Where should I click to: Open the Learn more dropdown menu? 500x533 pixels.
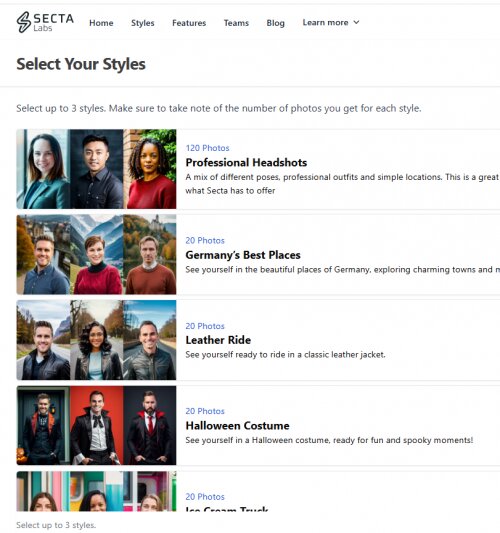point(330,22)
